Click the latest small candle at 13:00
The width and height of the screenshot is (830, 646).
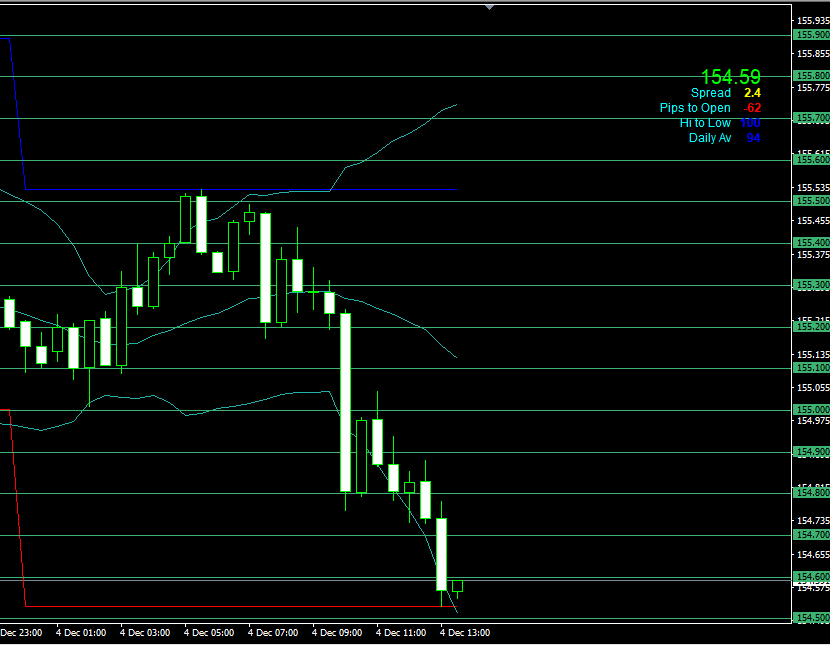458,586
